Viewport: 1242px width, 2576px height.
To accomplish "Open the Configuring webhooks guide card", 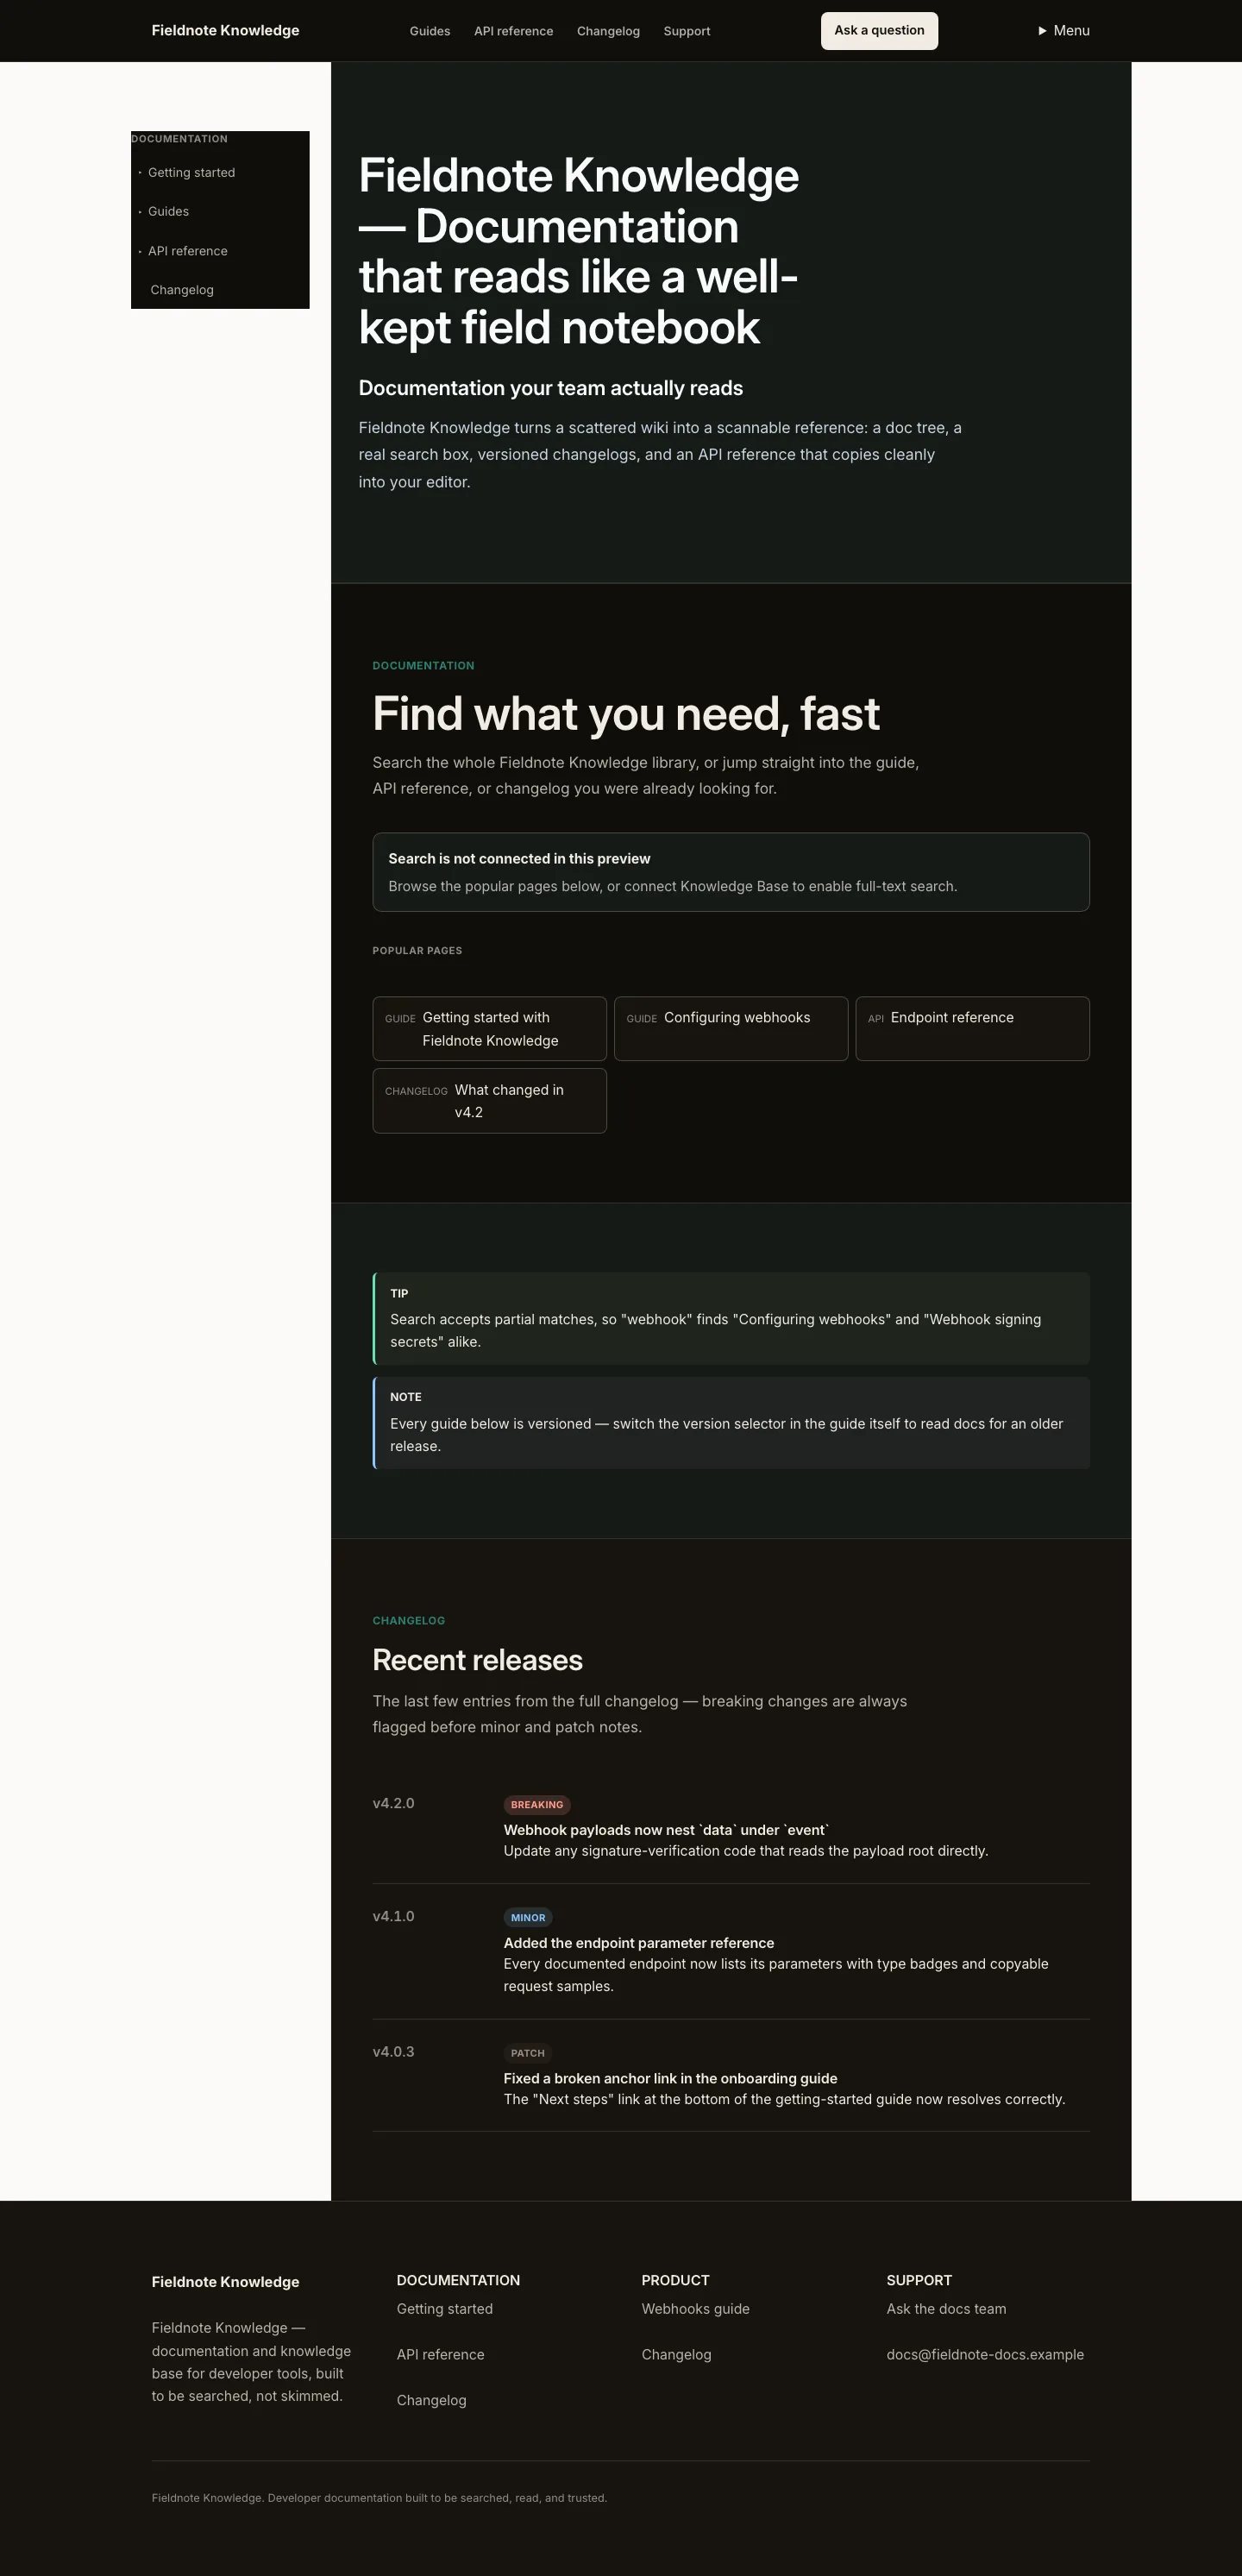I will 731,1029.
